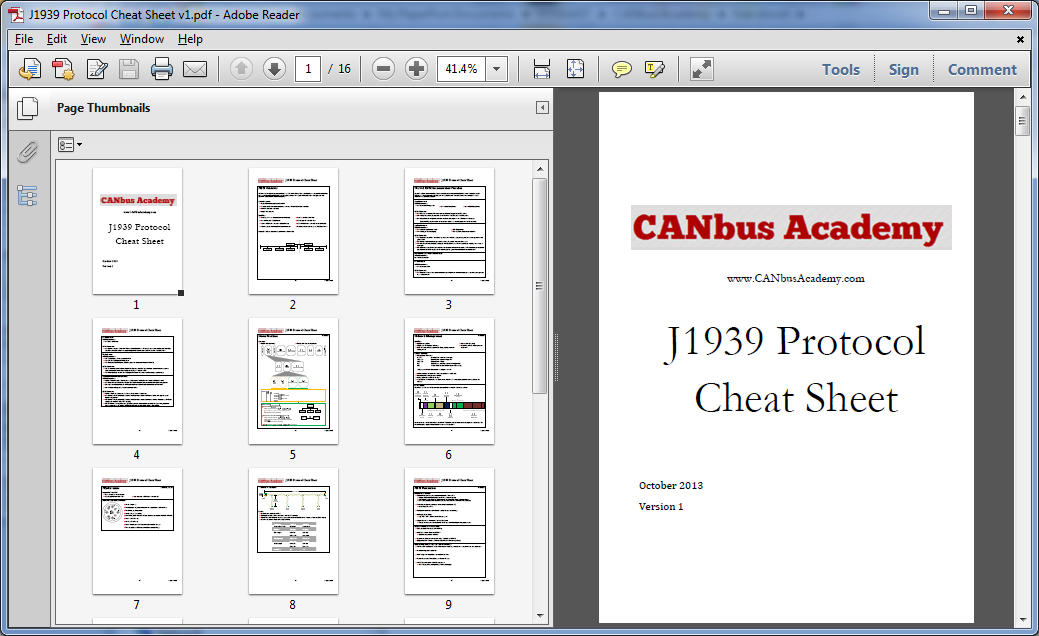Click the Zoom out minus button

pyautogui.click(x=383, y=69)
